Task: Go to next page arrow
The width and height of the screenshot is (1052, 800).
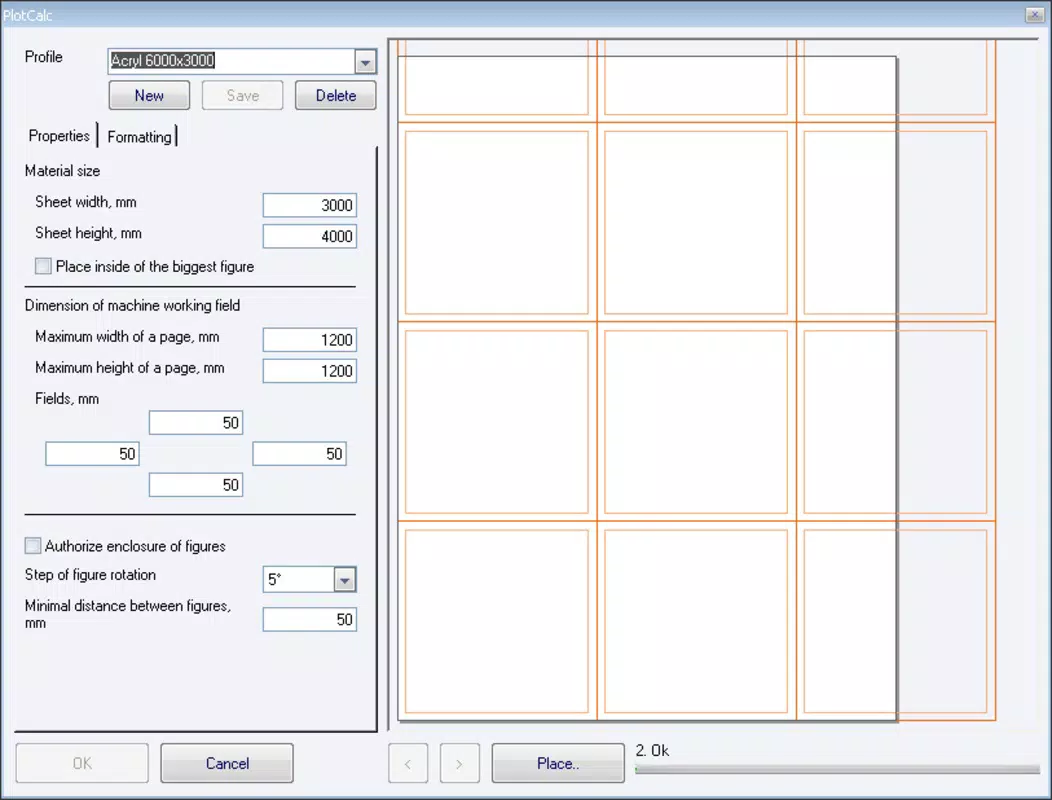Action: (x=460, y=763)
